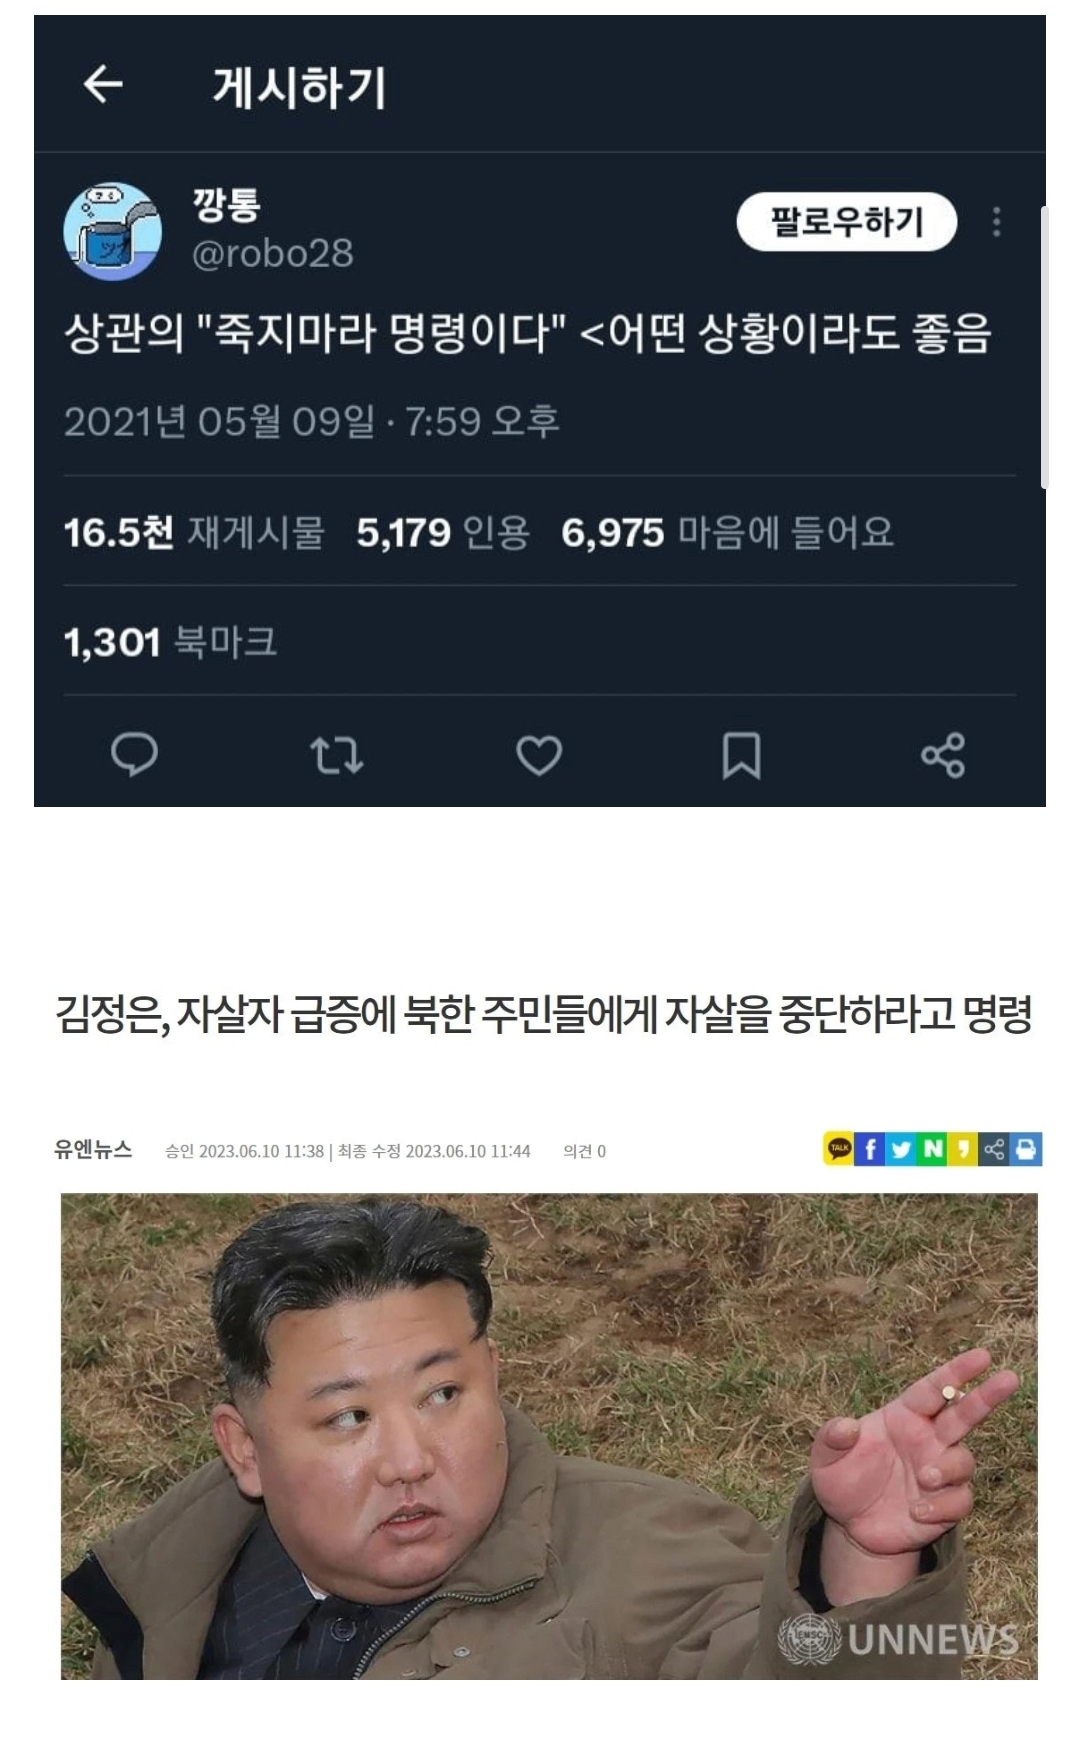Click the printer icon next to share icons
1080x1762 pixels.
click(x=1026, y=1149)
